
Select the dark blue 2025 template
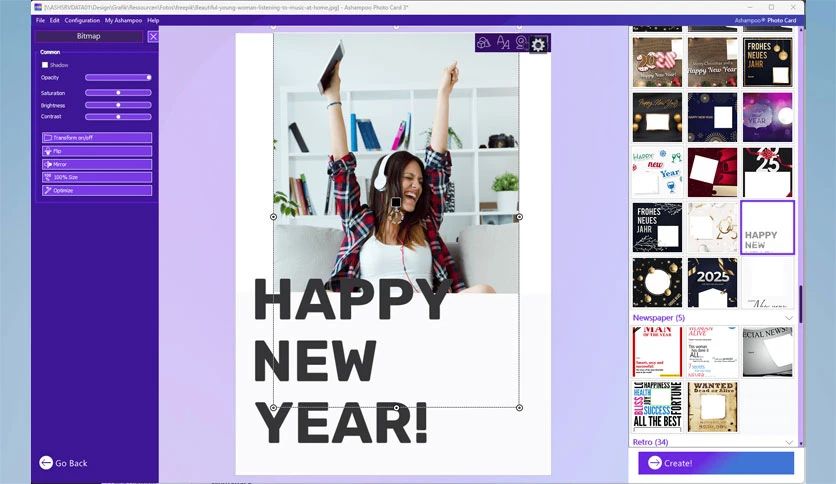(x=712, y=283)
